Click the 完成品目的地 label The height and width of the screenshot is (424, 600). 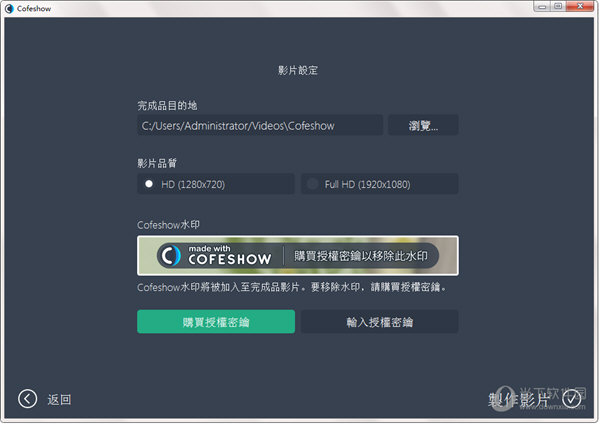167,105
